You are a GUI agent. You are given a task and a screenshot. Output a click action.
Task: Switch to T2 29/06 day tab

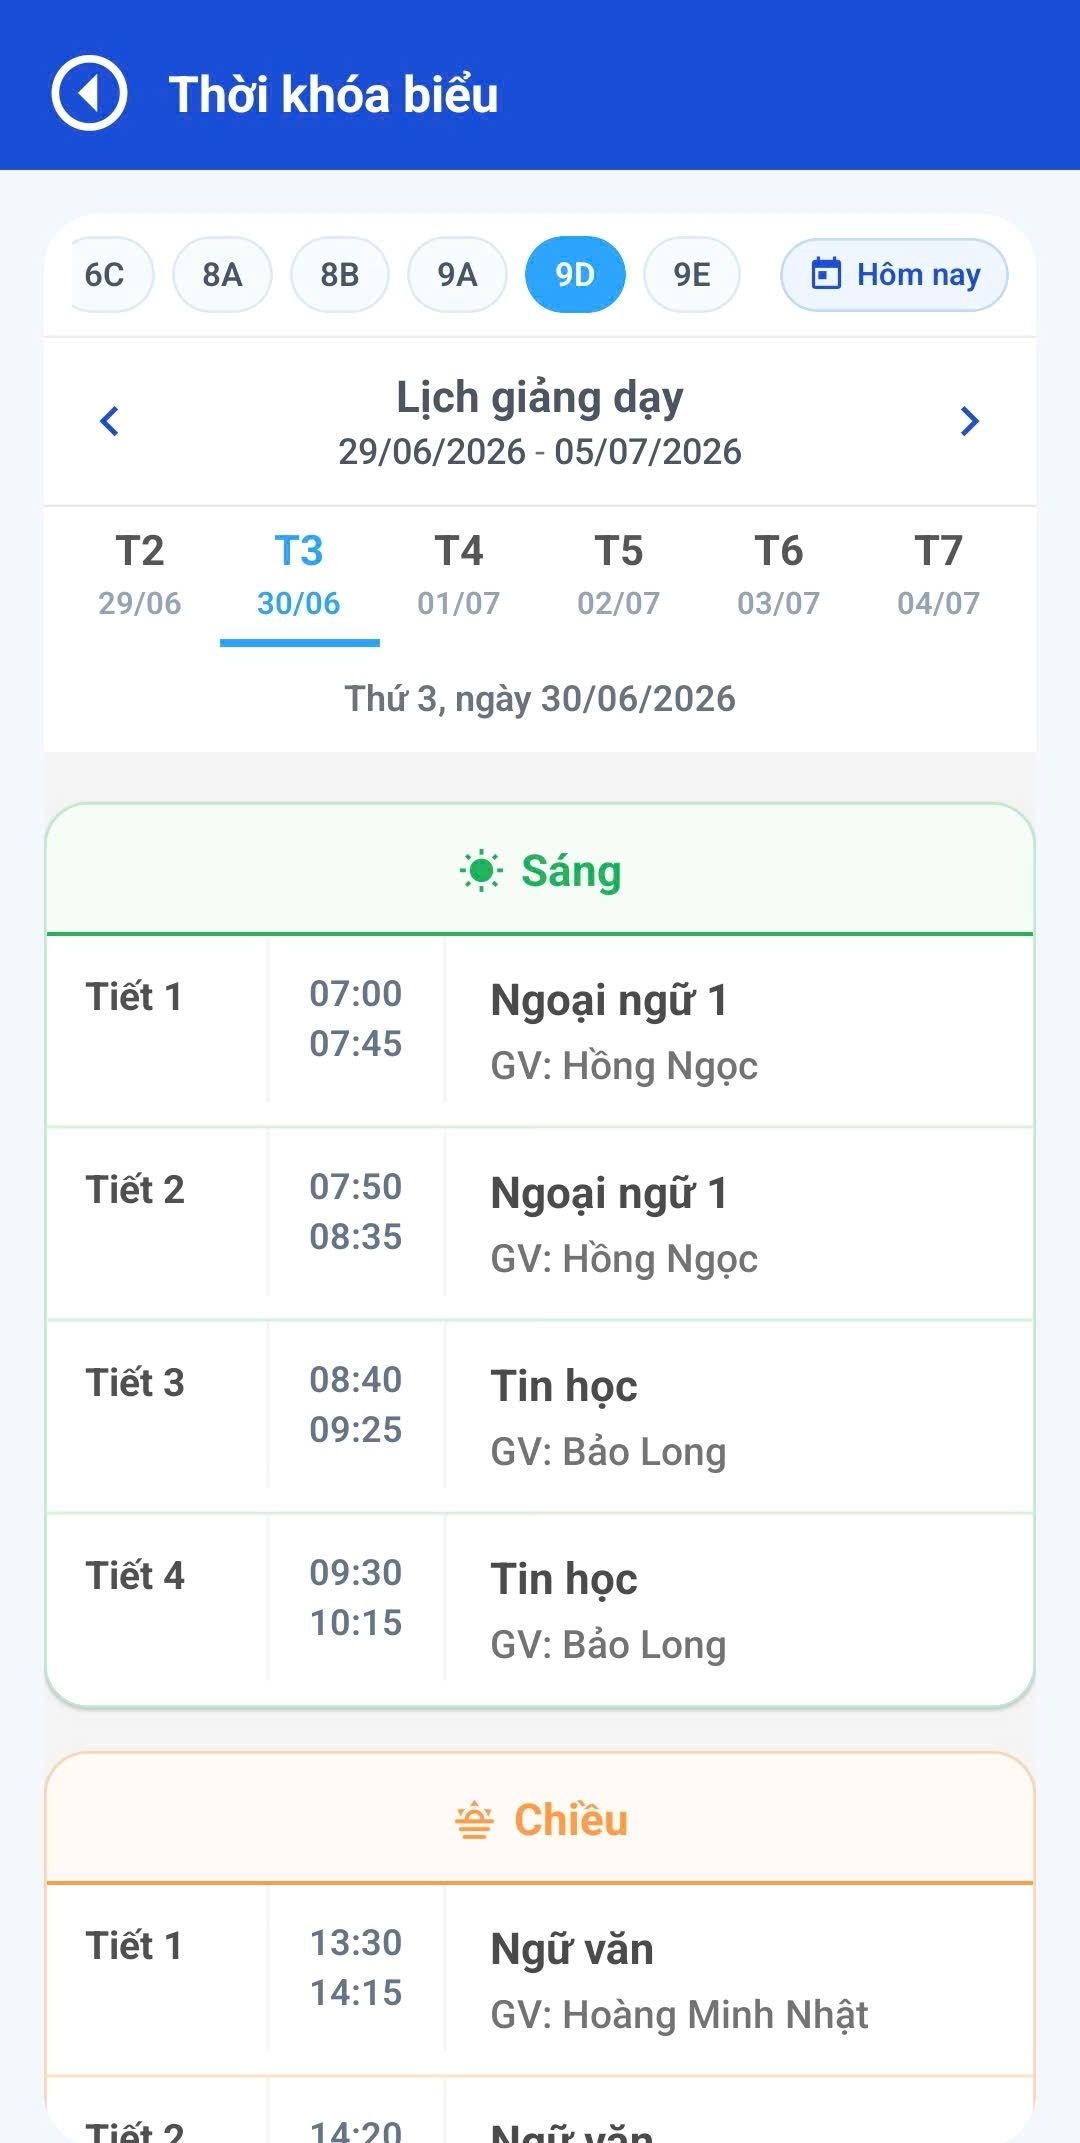[x=140, y=576]
